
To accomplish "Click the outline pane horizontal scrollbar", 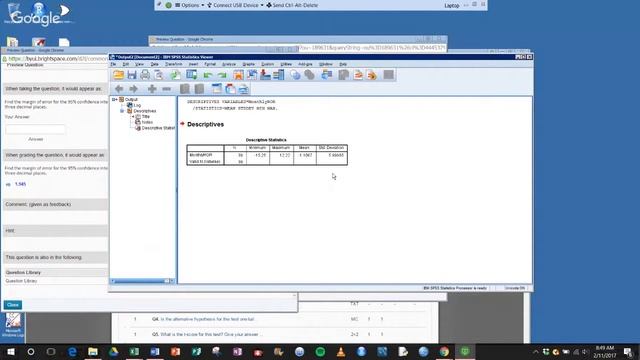I will point(141,281).
